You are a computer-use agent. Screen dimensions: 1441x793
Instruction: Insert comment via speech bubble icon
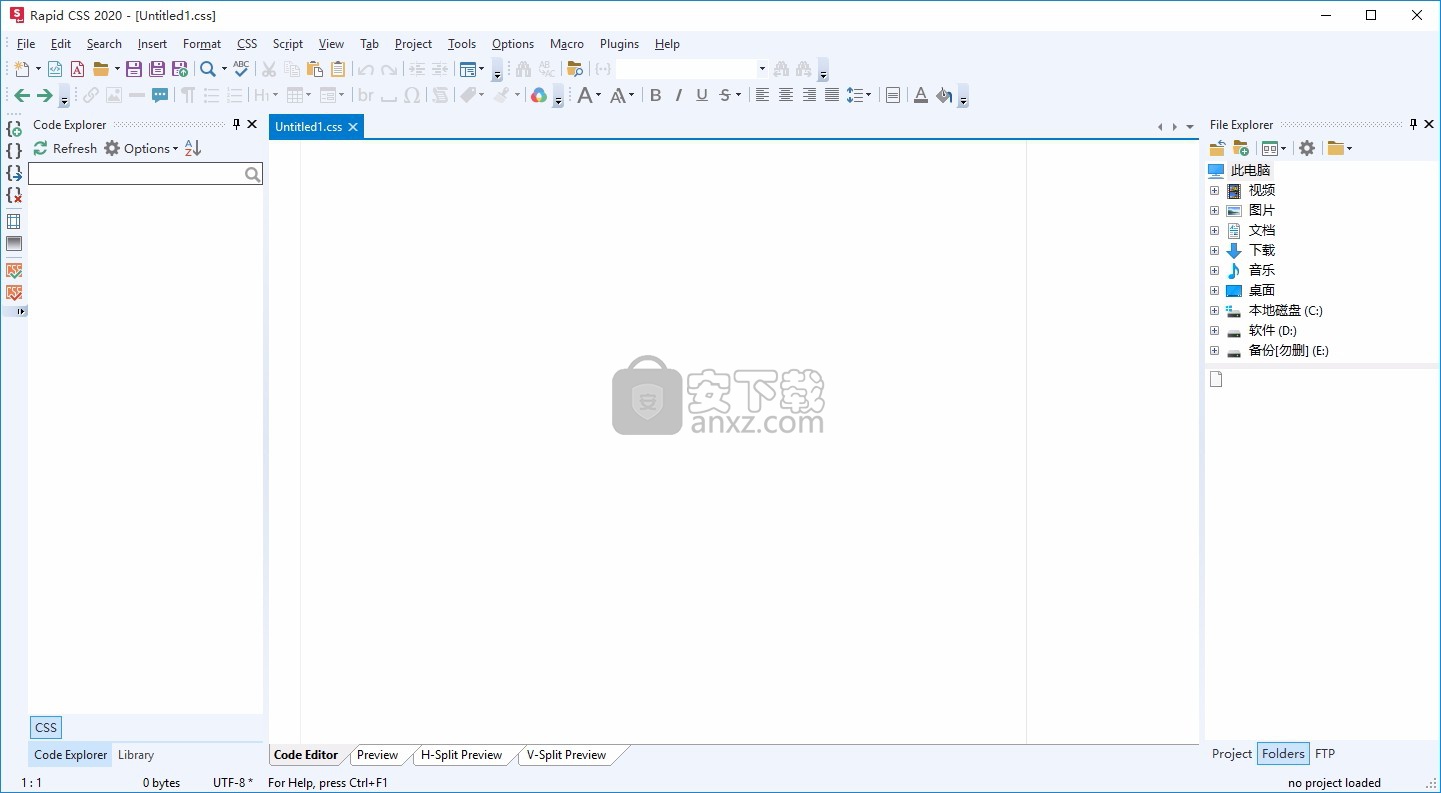click(x=160, y=95)
